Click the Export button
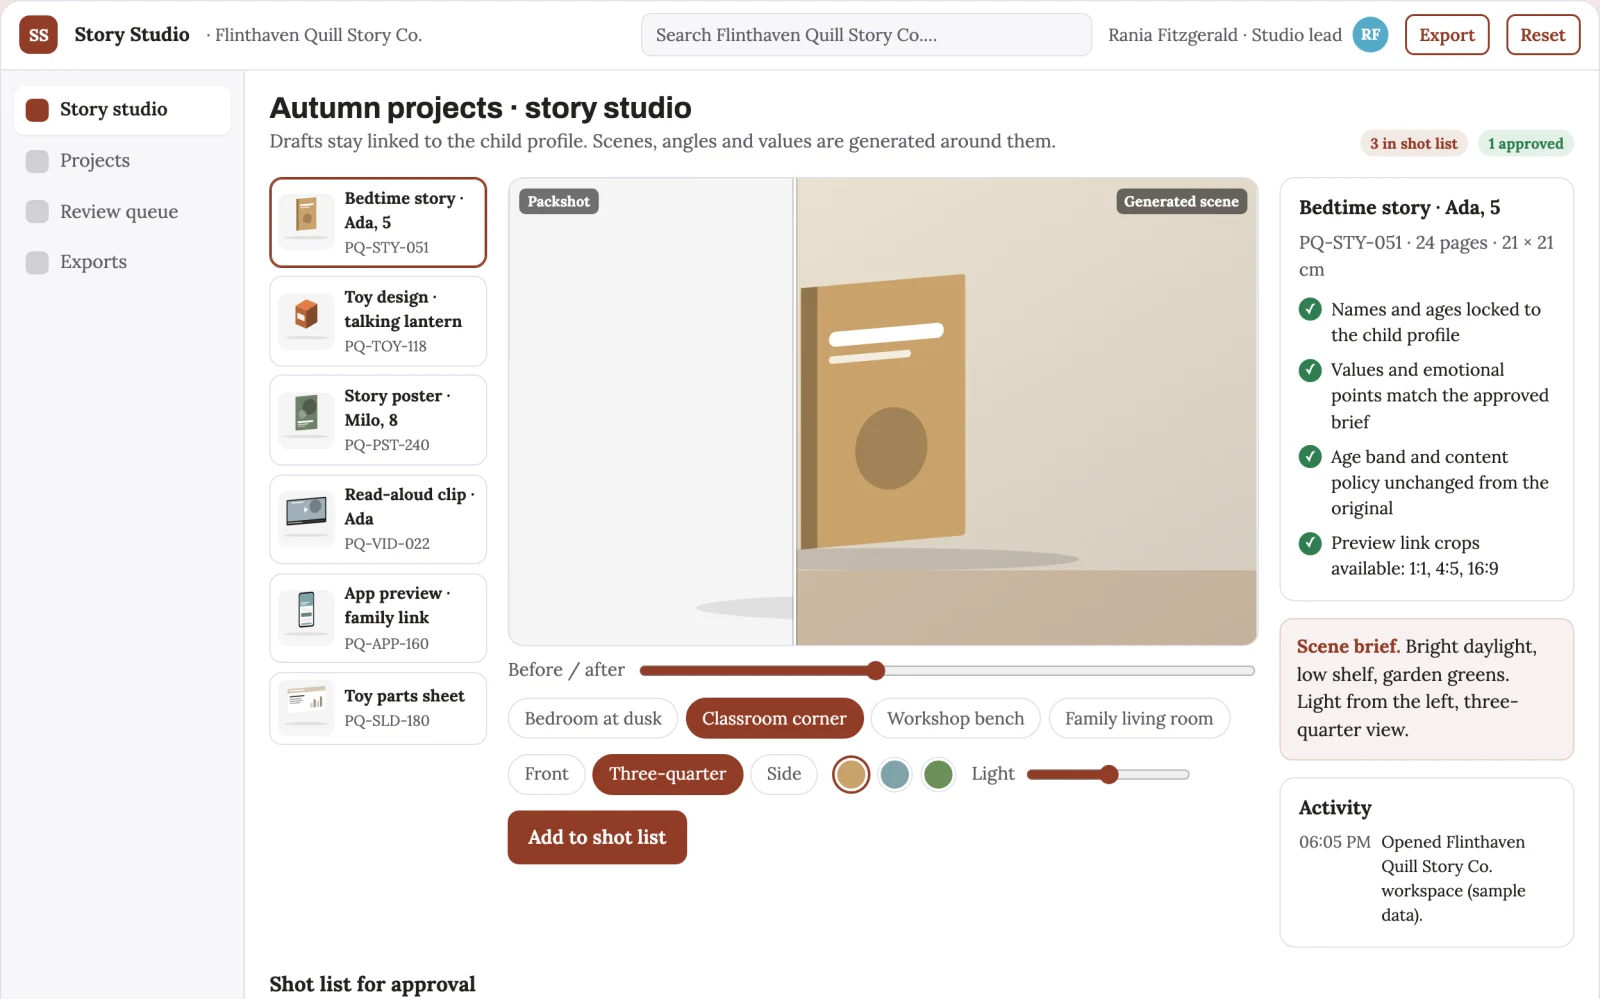 pos(1447,35)
